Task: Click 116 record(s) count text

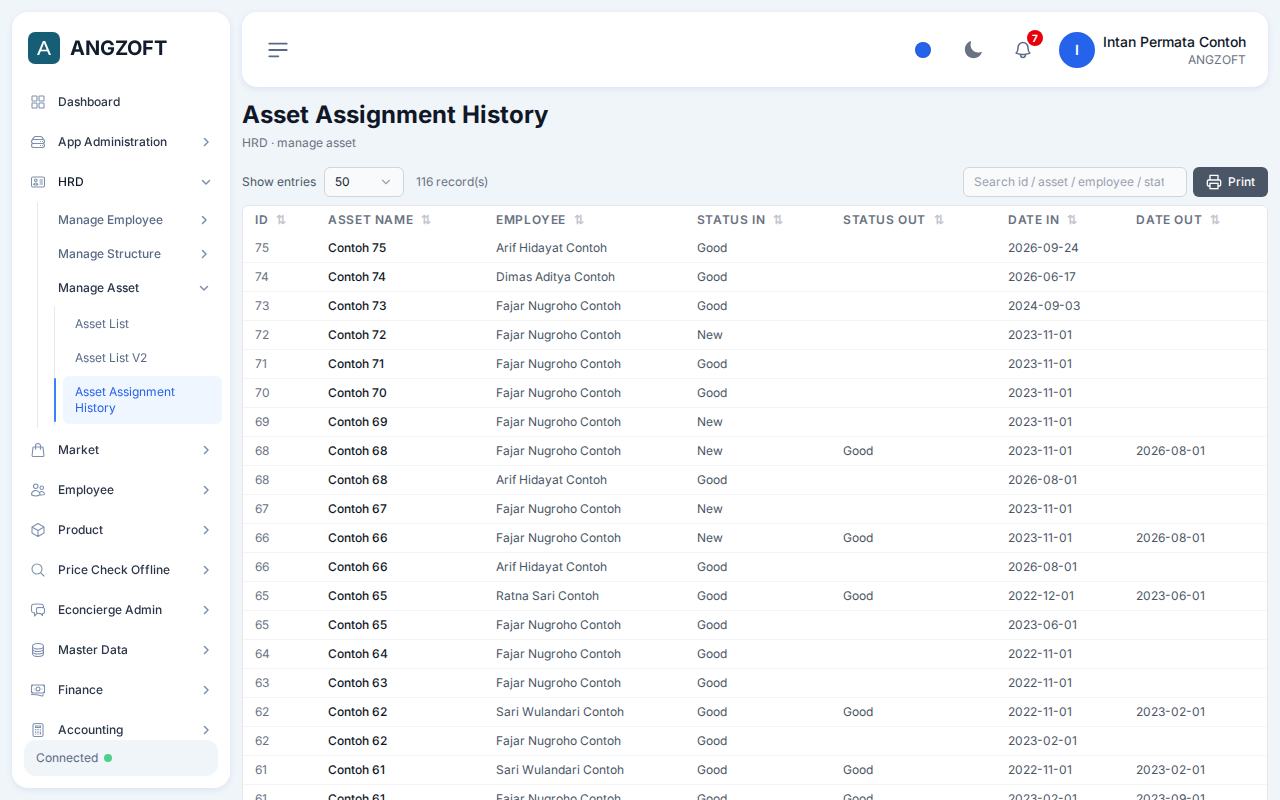Action: tap(452, 182)
